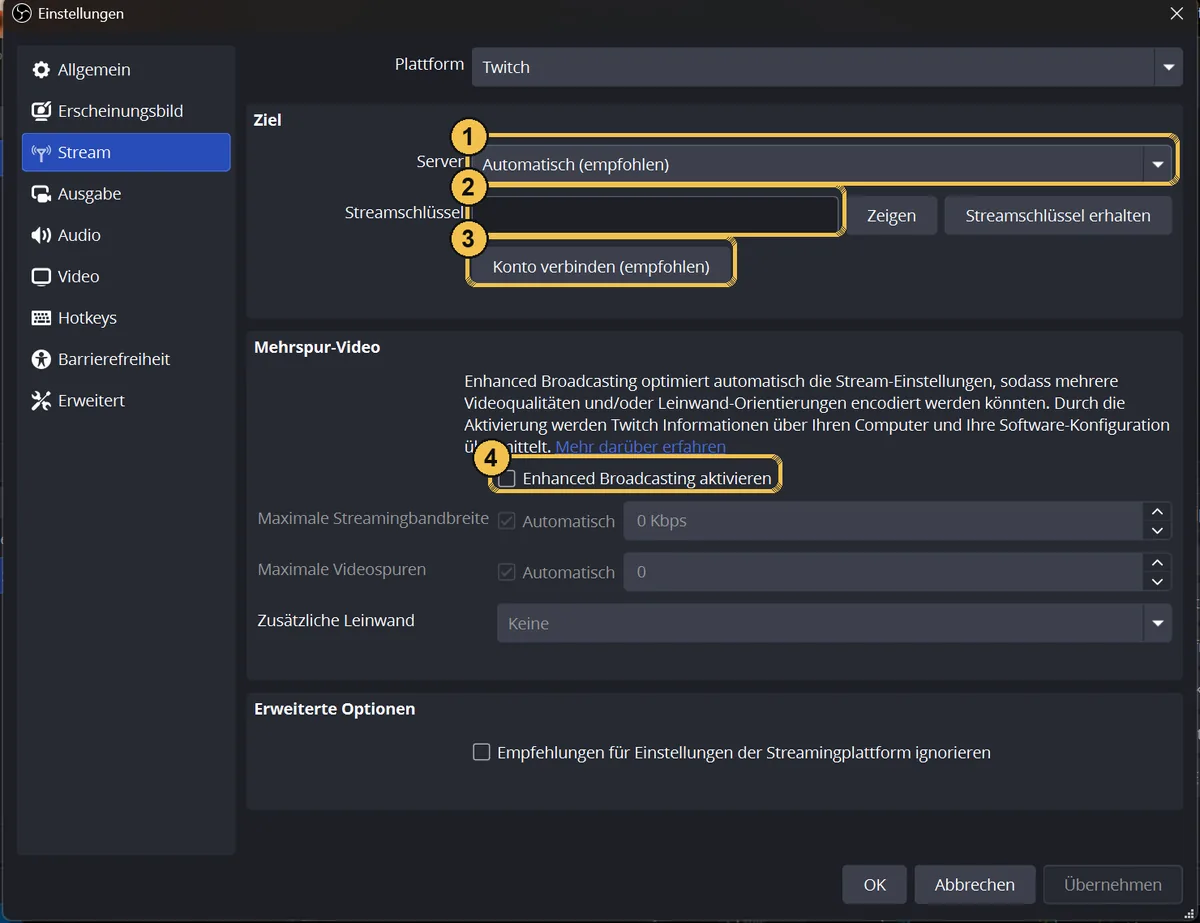Open the Plattform dropdown showing Twitch
1200x923 pixels.
827,67
